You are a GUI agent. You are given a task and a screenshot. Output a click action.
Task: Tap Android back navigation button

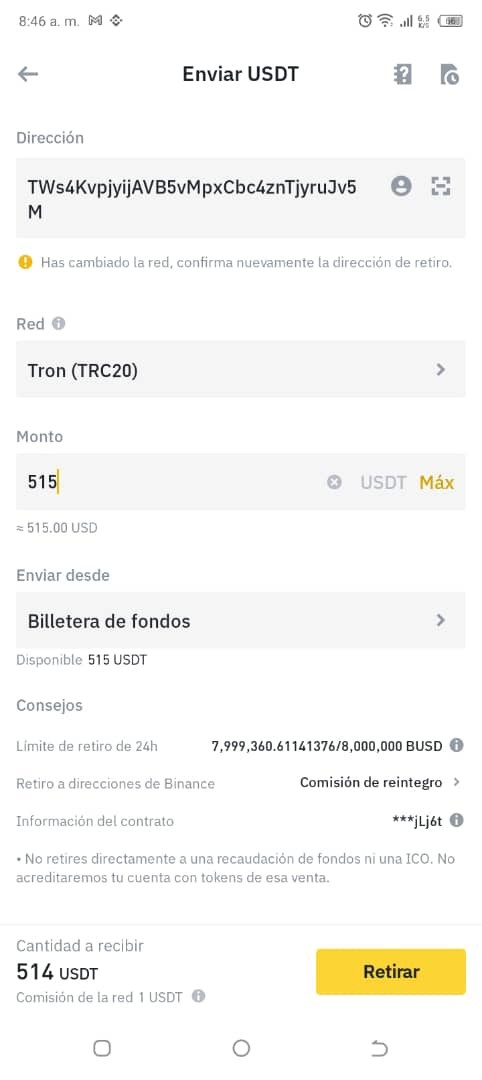pyautogui.click(x=379, y=1048)
